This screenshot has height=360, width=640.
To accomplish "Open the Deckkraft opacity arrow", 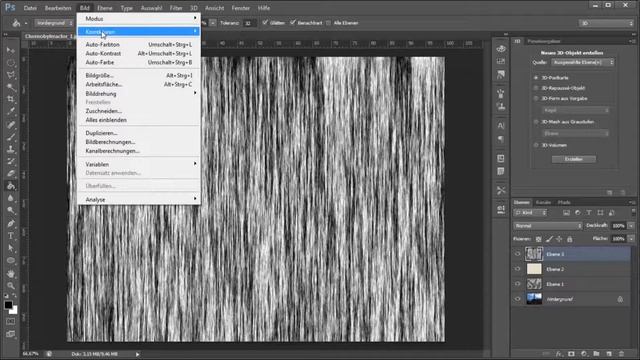I will (x=631, y=226).
